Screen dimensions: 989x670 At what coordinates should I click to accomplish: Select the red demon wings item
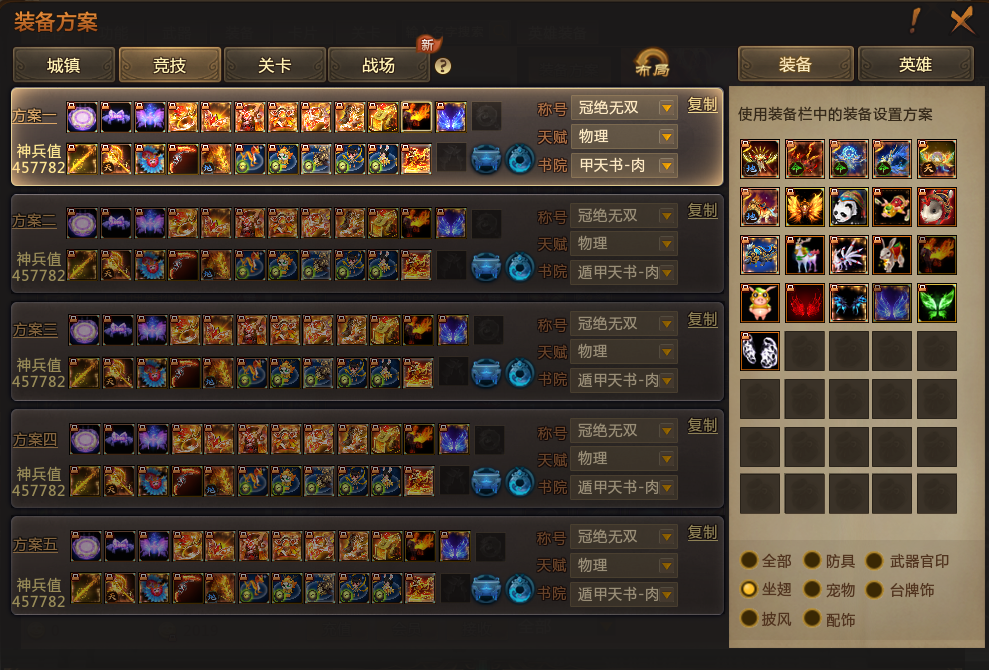(x=804, y=303)
